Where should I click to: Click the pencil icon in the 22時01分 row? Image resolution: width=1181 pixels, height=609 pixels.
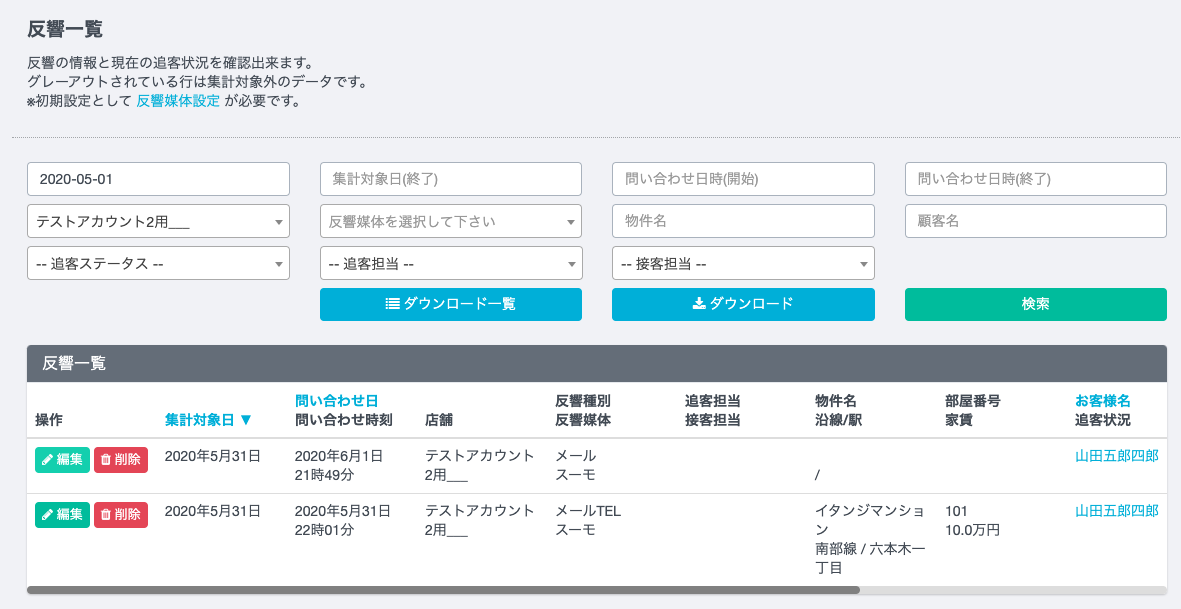pyautogui.click(x=47, y=515)
